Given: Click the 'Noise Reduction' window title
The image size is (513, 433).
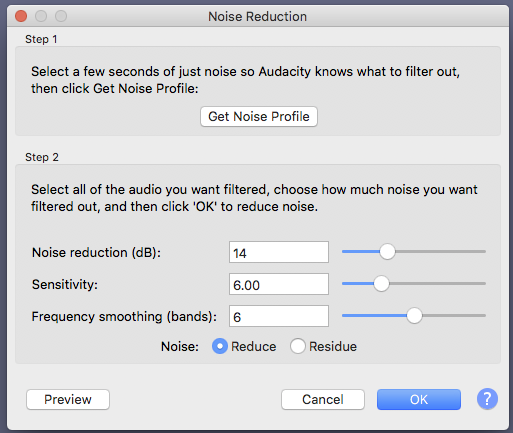Looking at the screenshot, I should [x=257, y=16].
